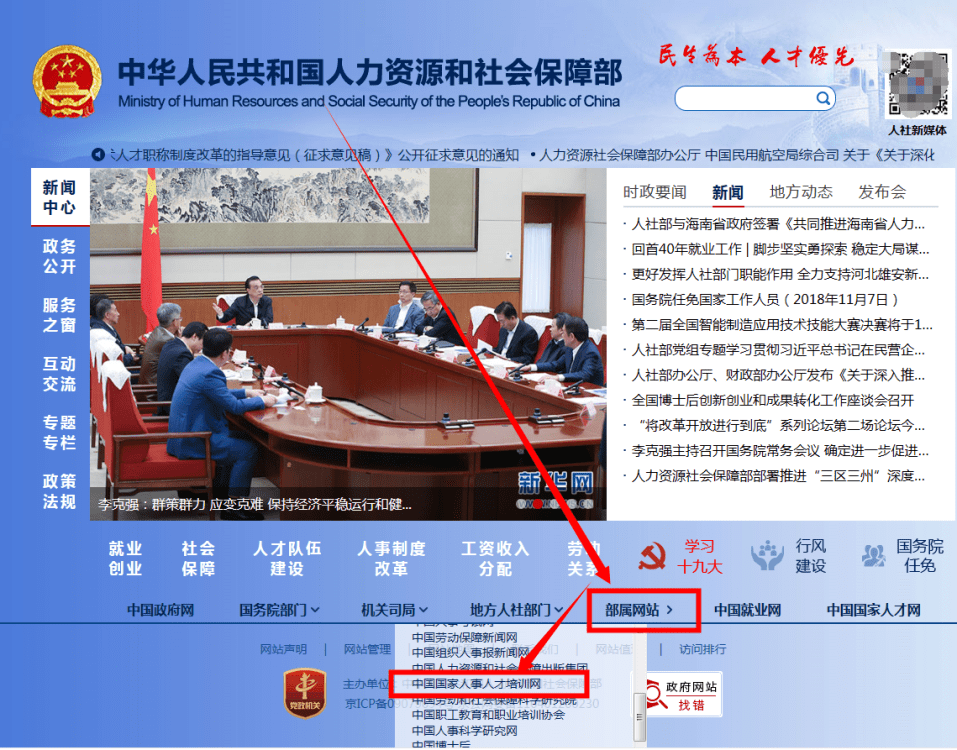Image resolution: width=957 pixels, height=750 pixels.
Task: Switch to the 地方动态 tab
Action: click(x=801, y=192)
